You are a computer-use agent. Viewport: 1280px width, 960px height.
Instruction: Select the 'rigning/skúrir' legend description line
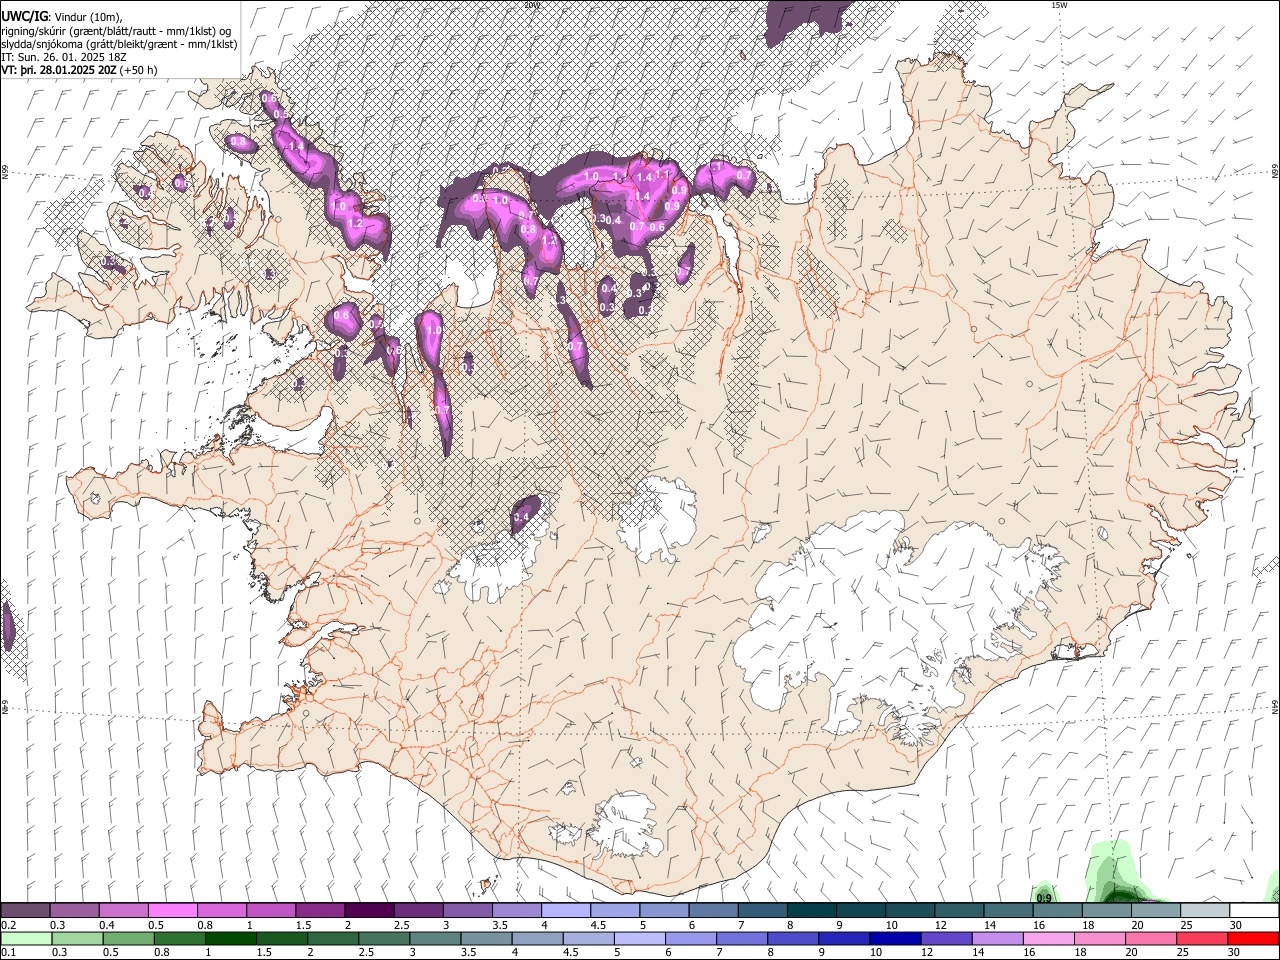117,30
